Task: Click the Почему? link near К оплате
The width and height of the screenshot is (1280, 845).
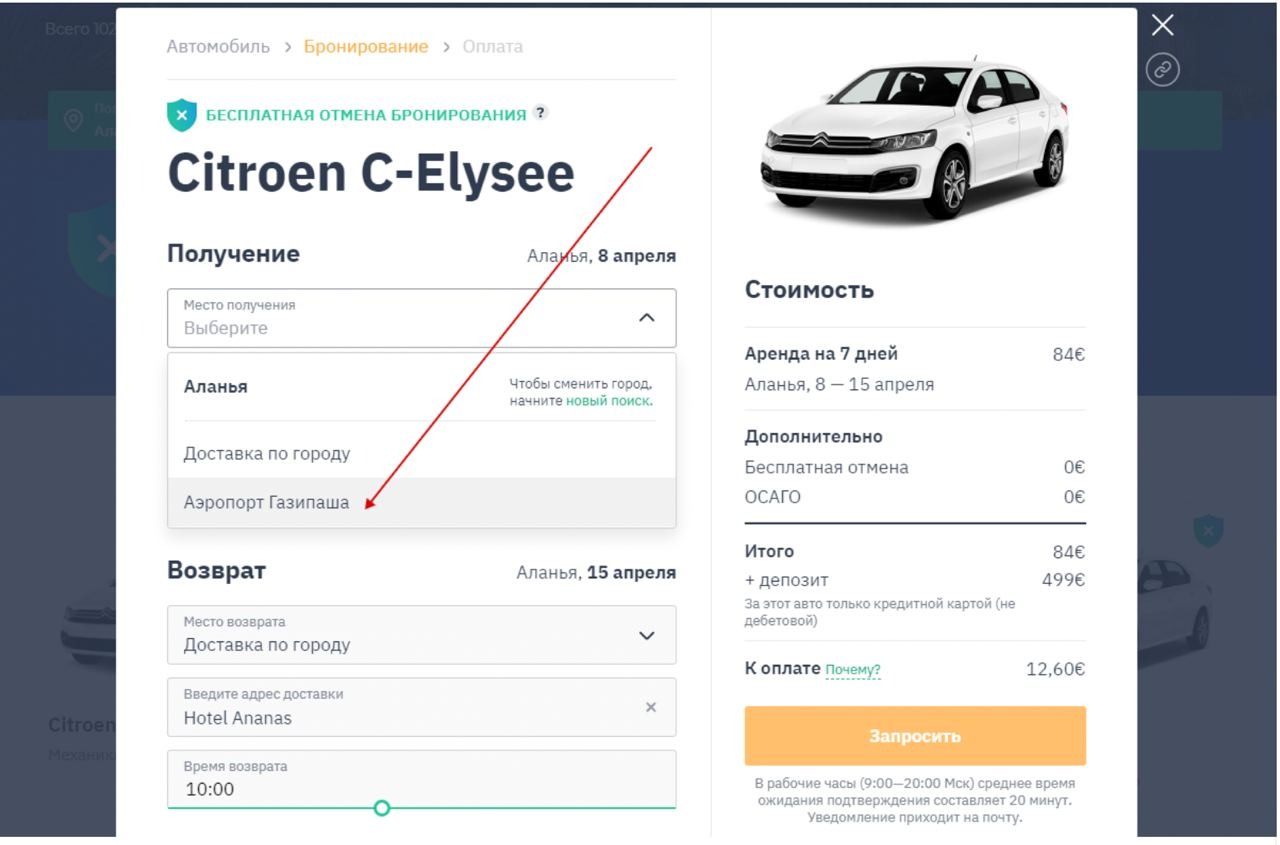Action: [853, 670]
